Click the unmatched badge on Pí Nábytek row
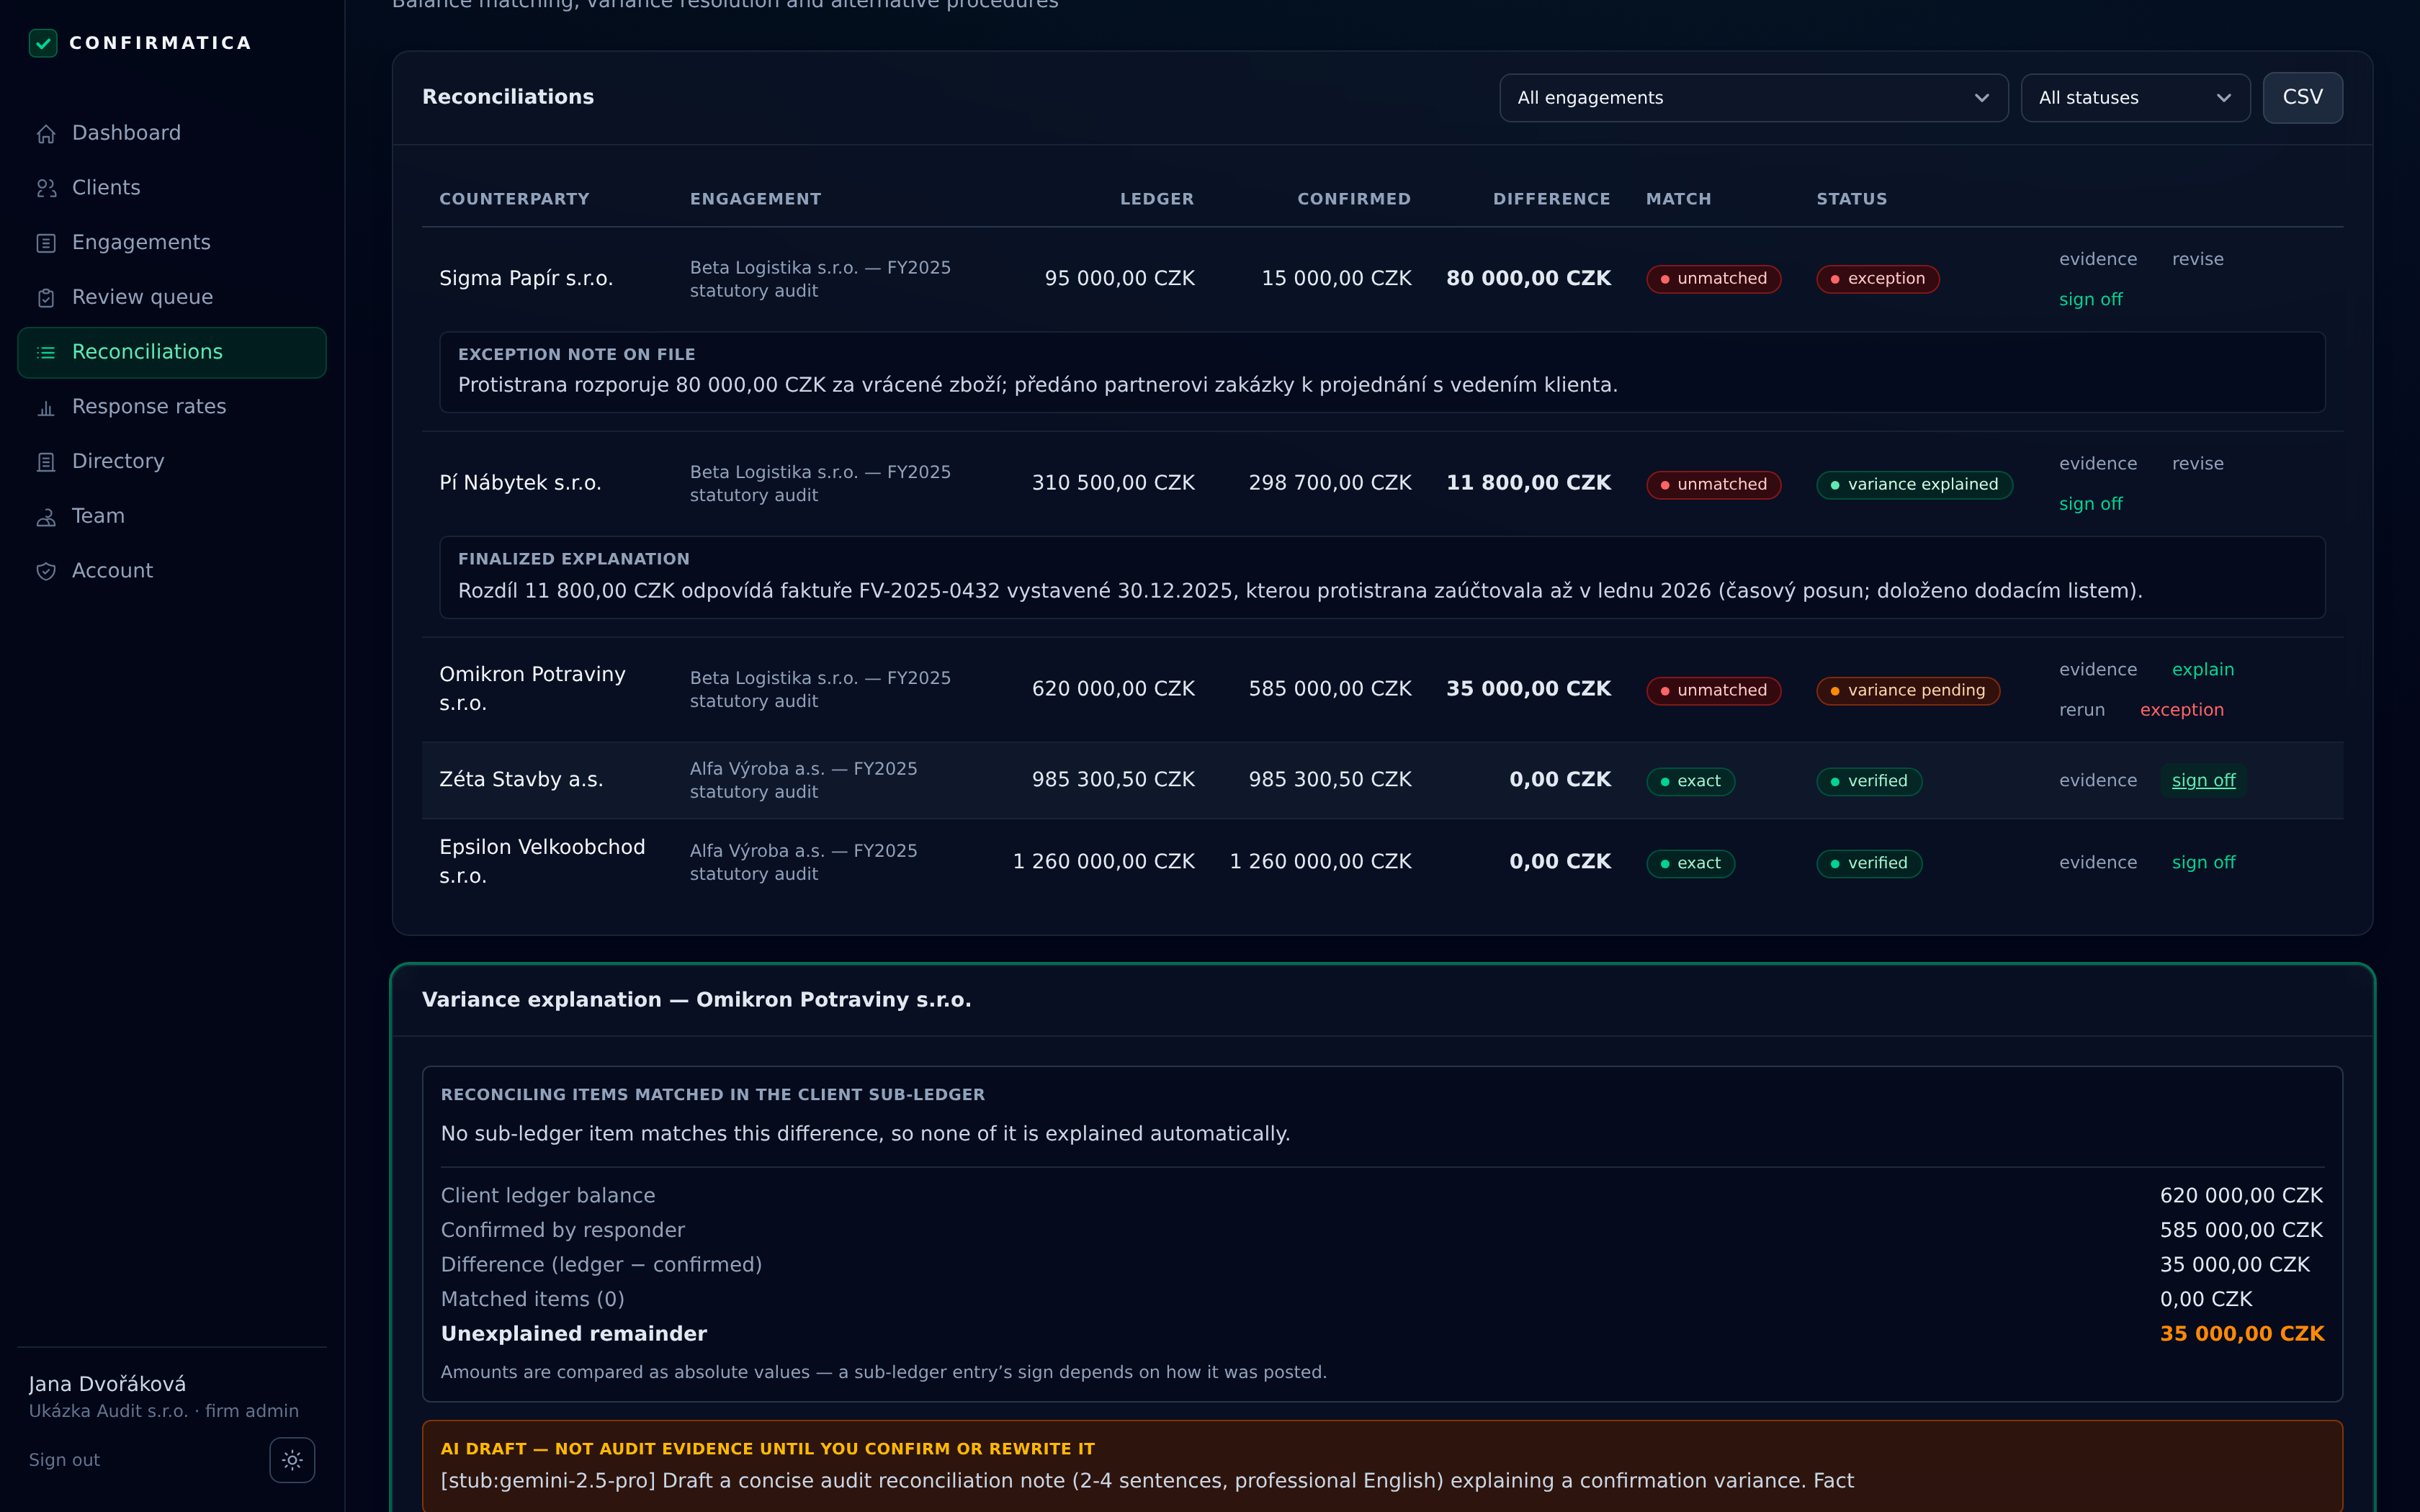 coord(1713,485)
